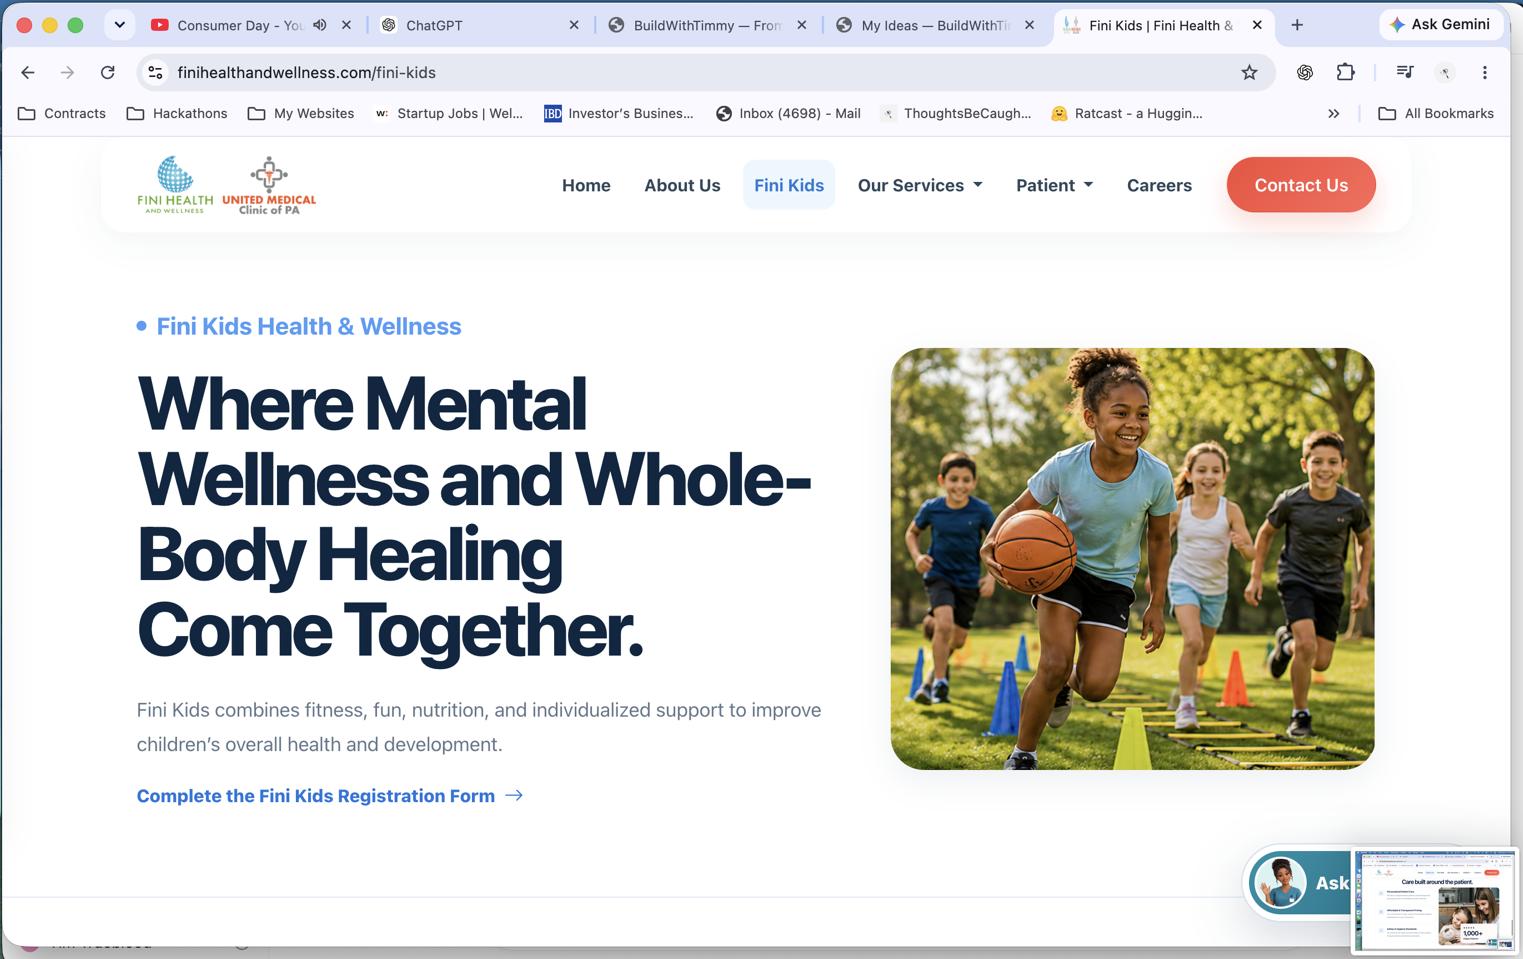This screenshot has width=1523, height=959.
Task: Click the Contact Us button
Action: (1301, 185)
